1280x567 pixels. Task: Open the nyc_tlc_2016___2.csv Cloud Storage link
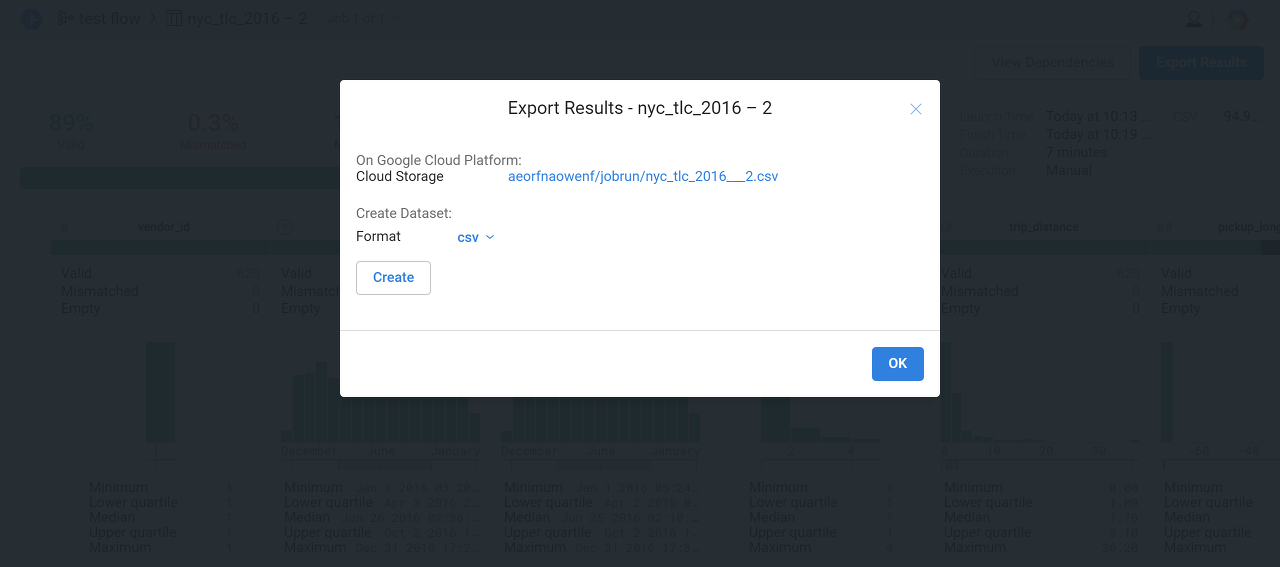click(x=643, y=176)
